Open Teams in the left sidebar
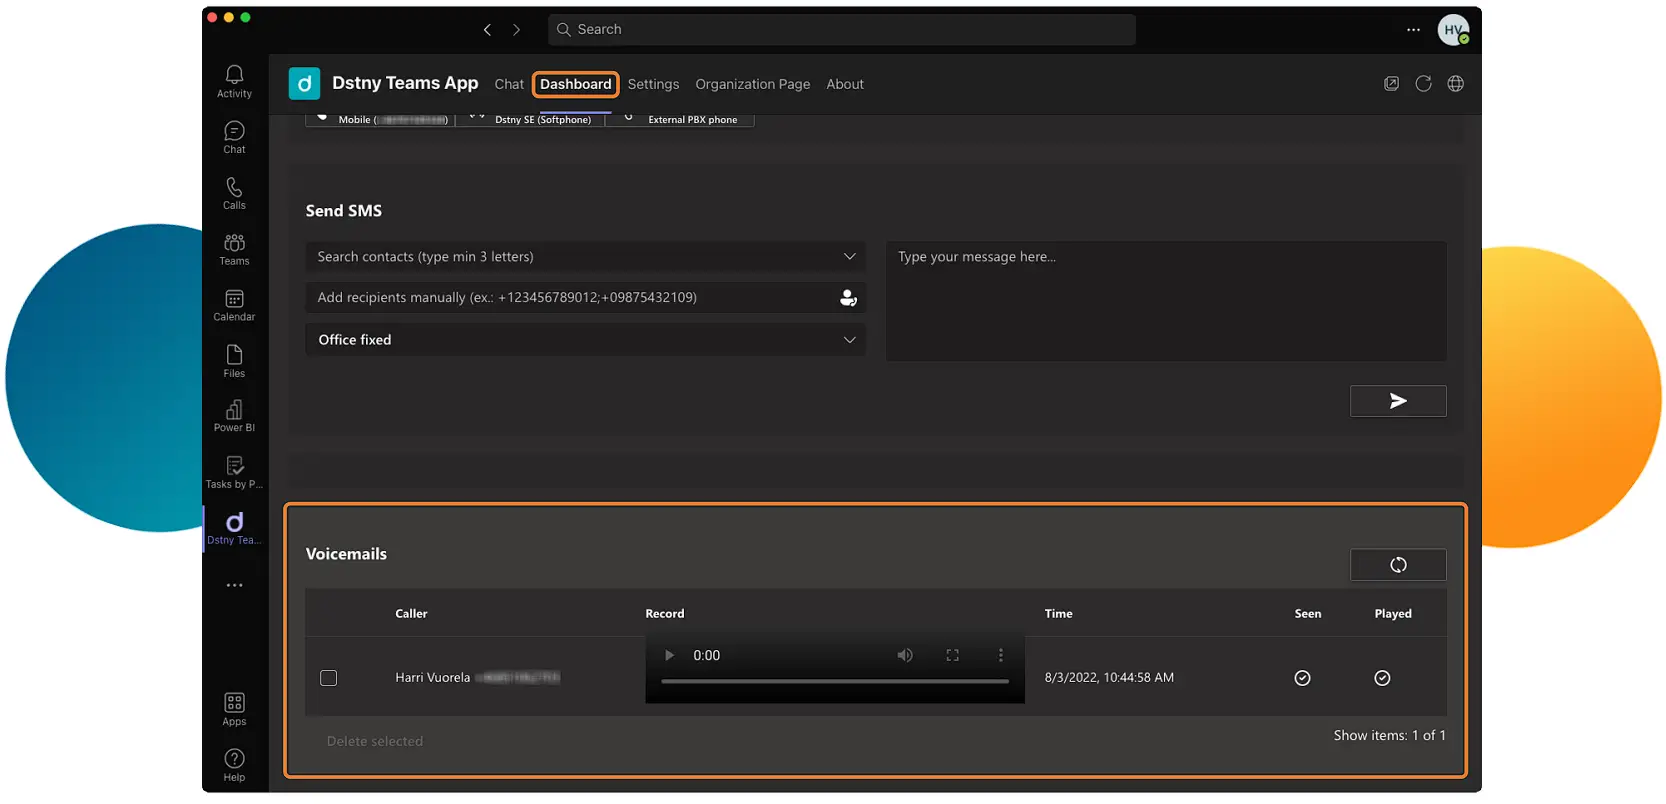 click(x=234, y=249)
